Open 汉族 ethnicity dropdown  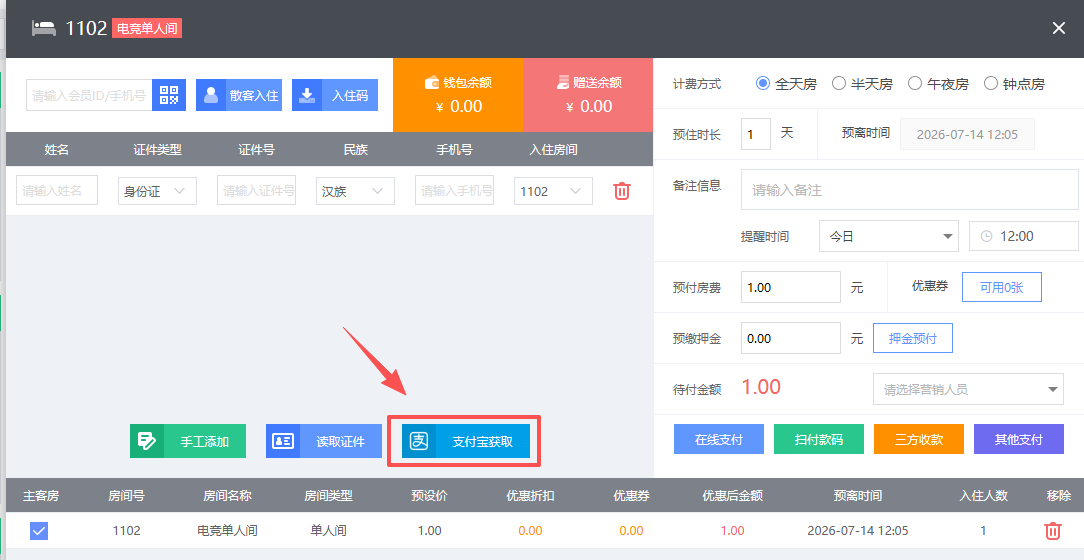click(355, 191)
